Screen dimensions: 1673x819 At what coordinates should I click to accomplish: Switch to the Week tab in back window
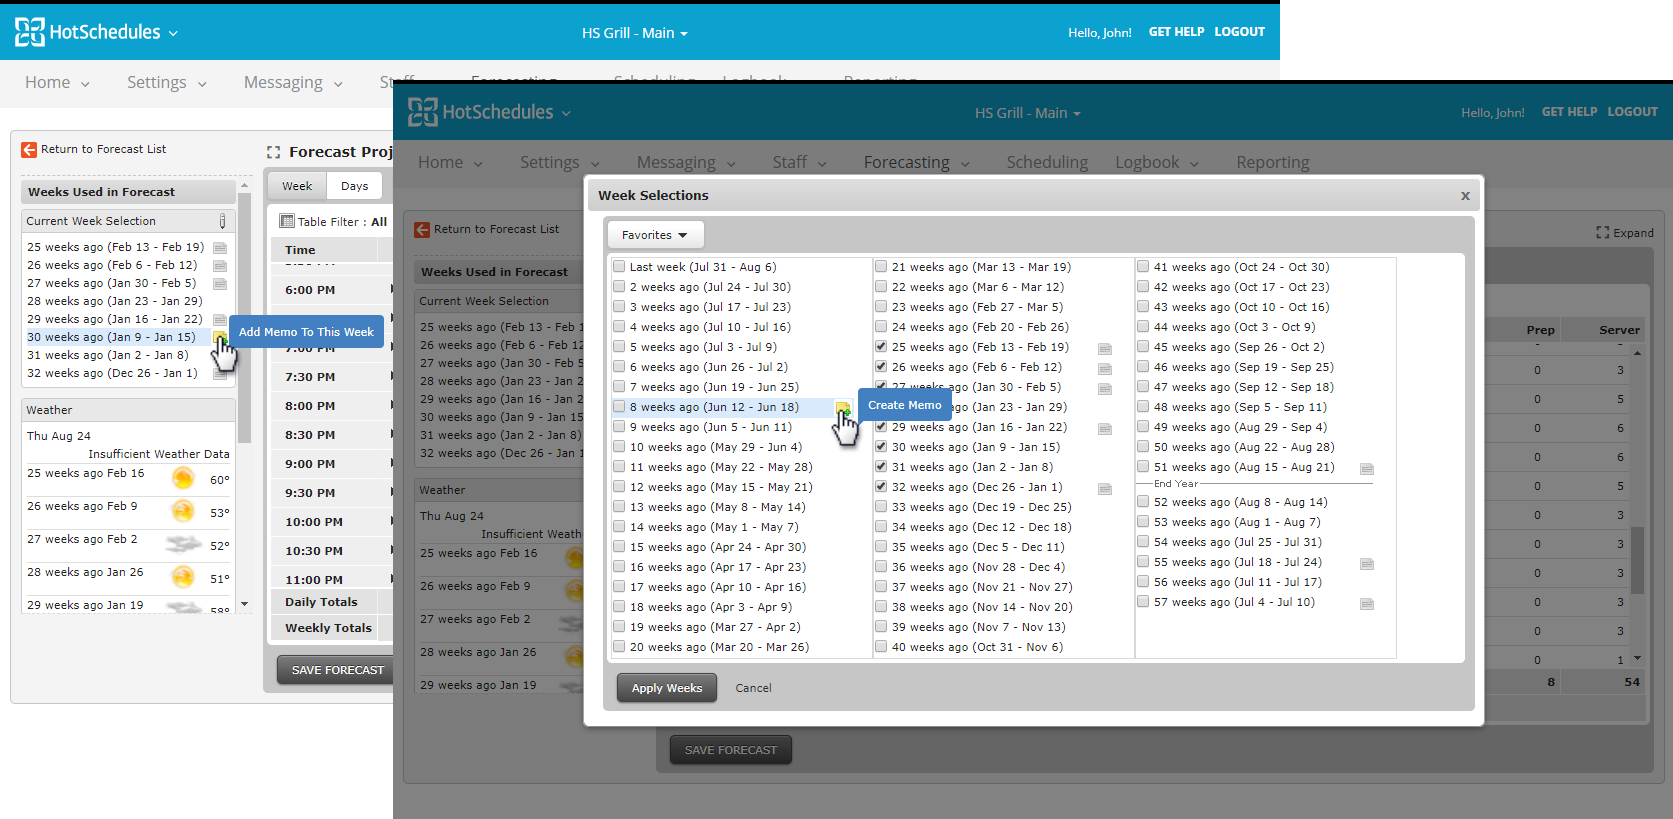point(297,186)
